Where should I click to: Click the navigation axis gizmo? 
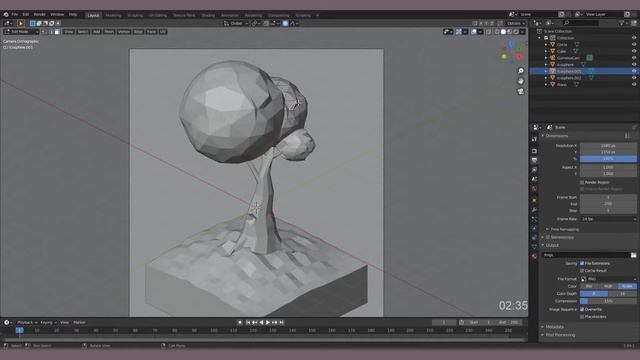(512, 52)
